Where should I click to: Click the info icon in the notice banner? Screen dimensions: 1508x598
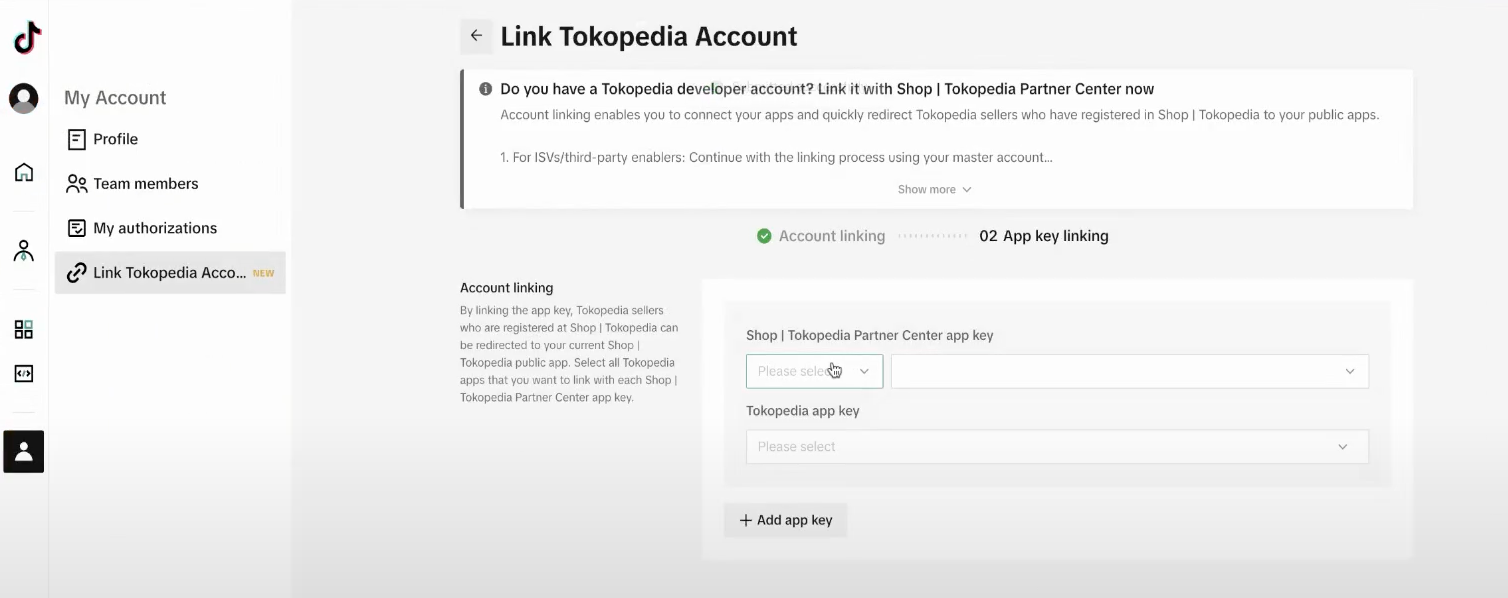tap(485, 89)
